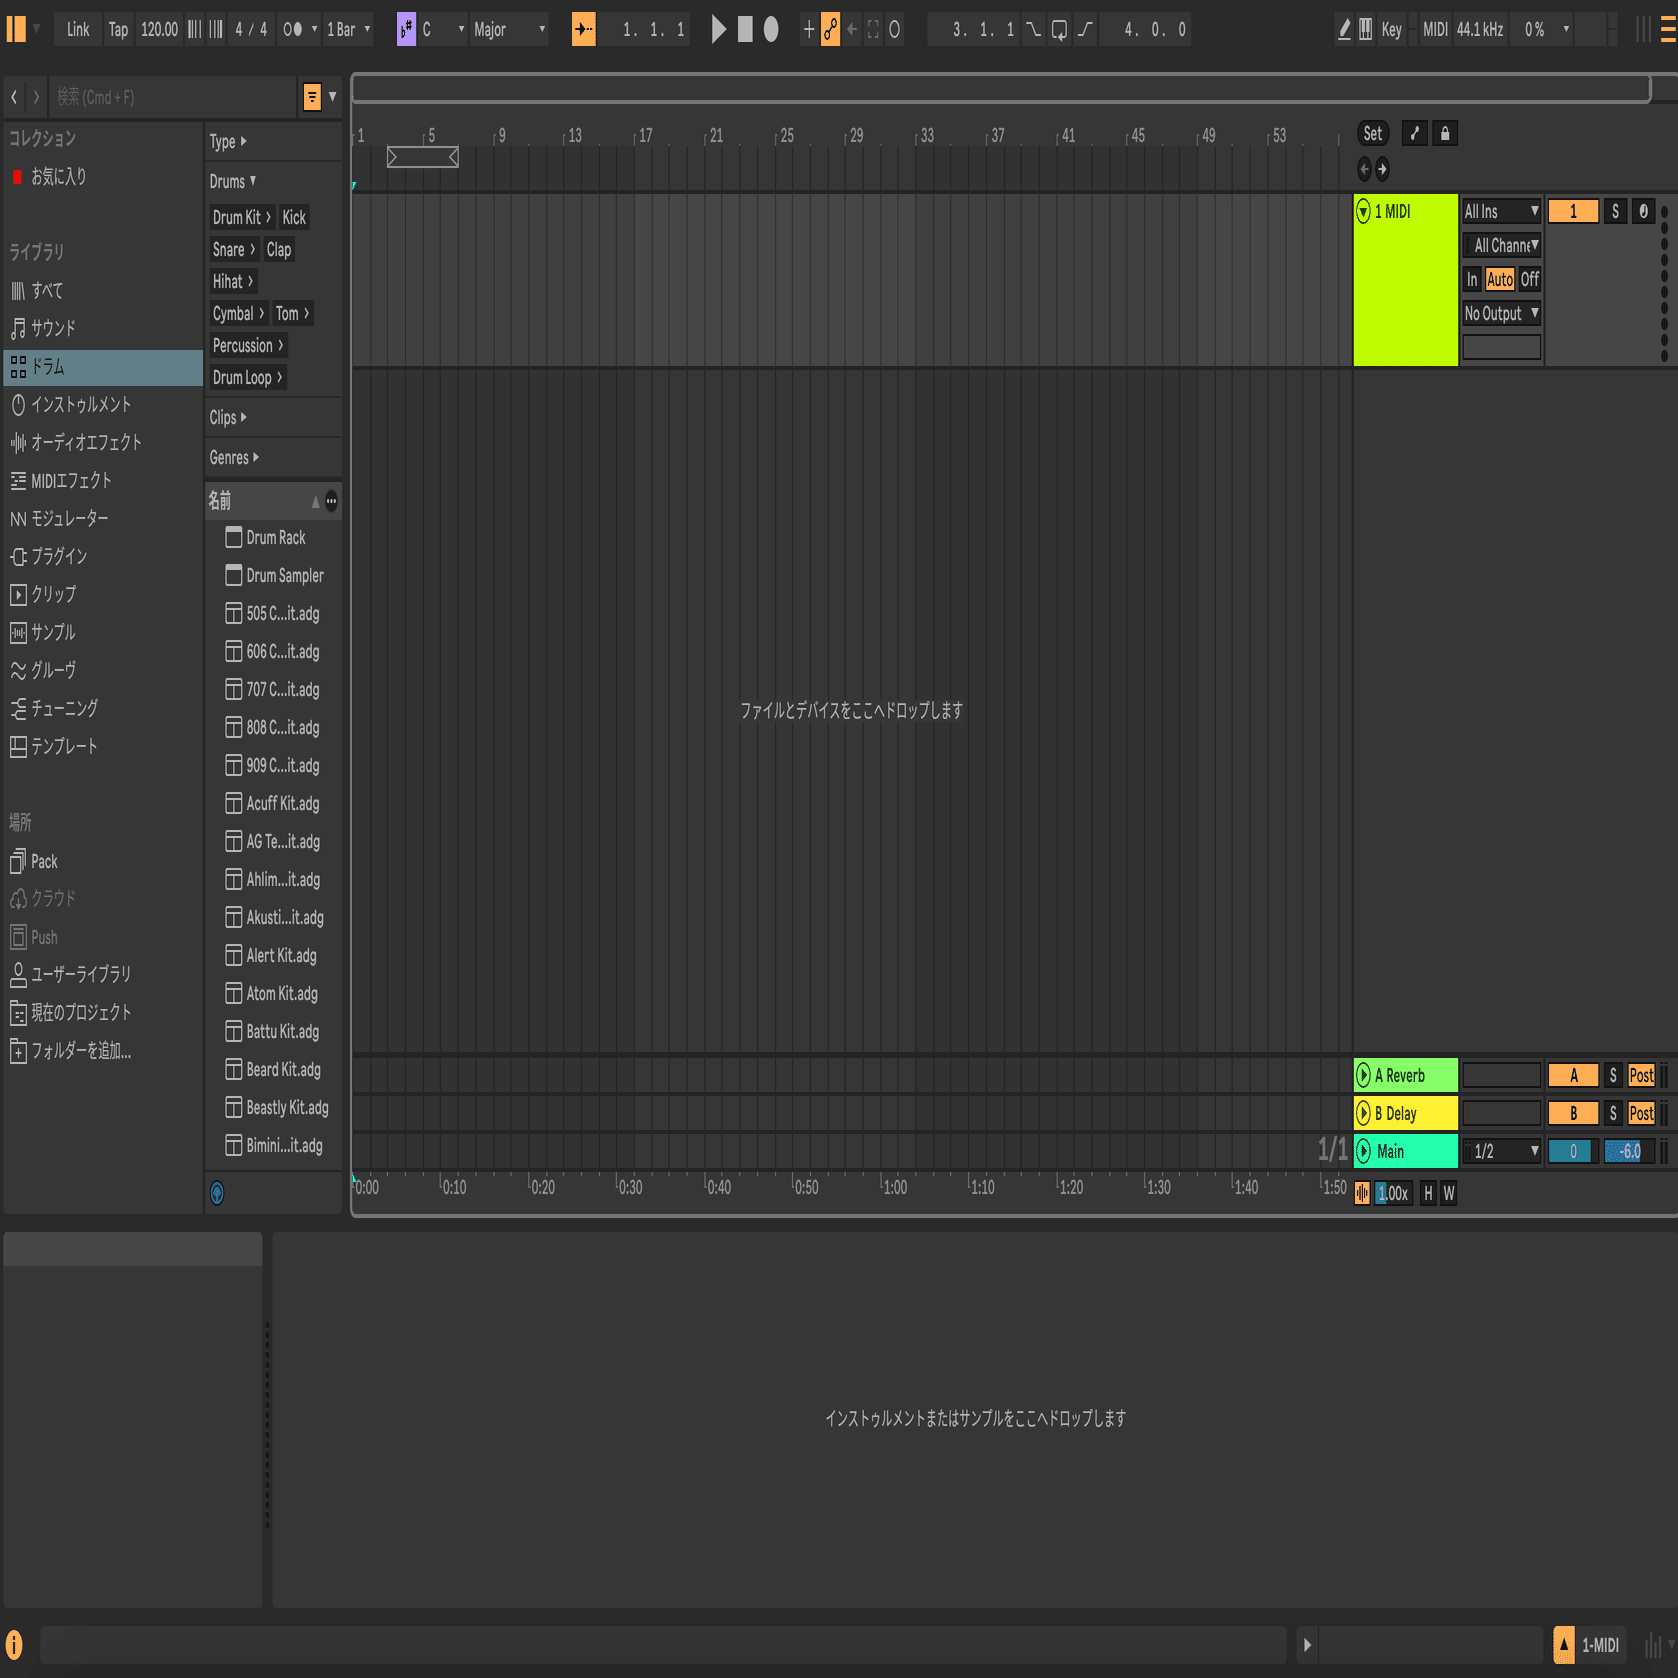Click the Stop button in the transport bar
Screen dimensions: 1678x1678
744,30
